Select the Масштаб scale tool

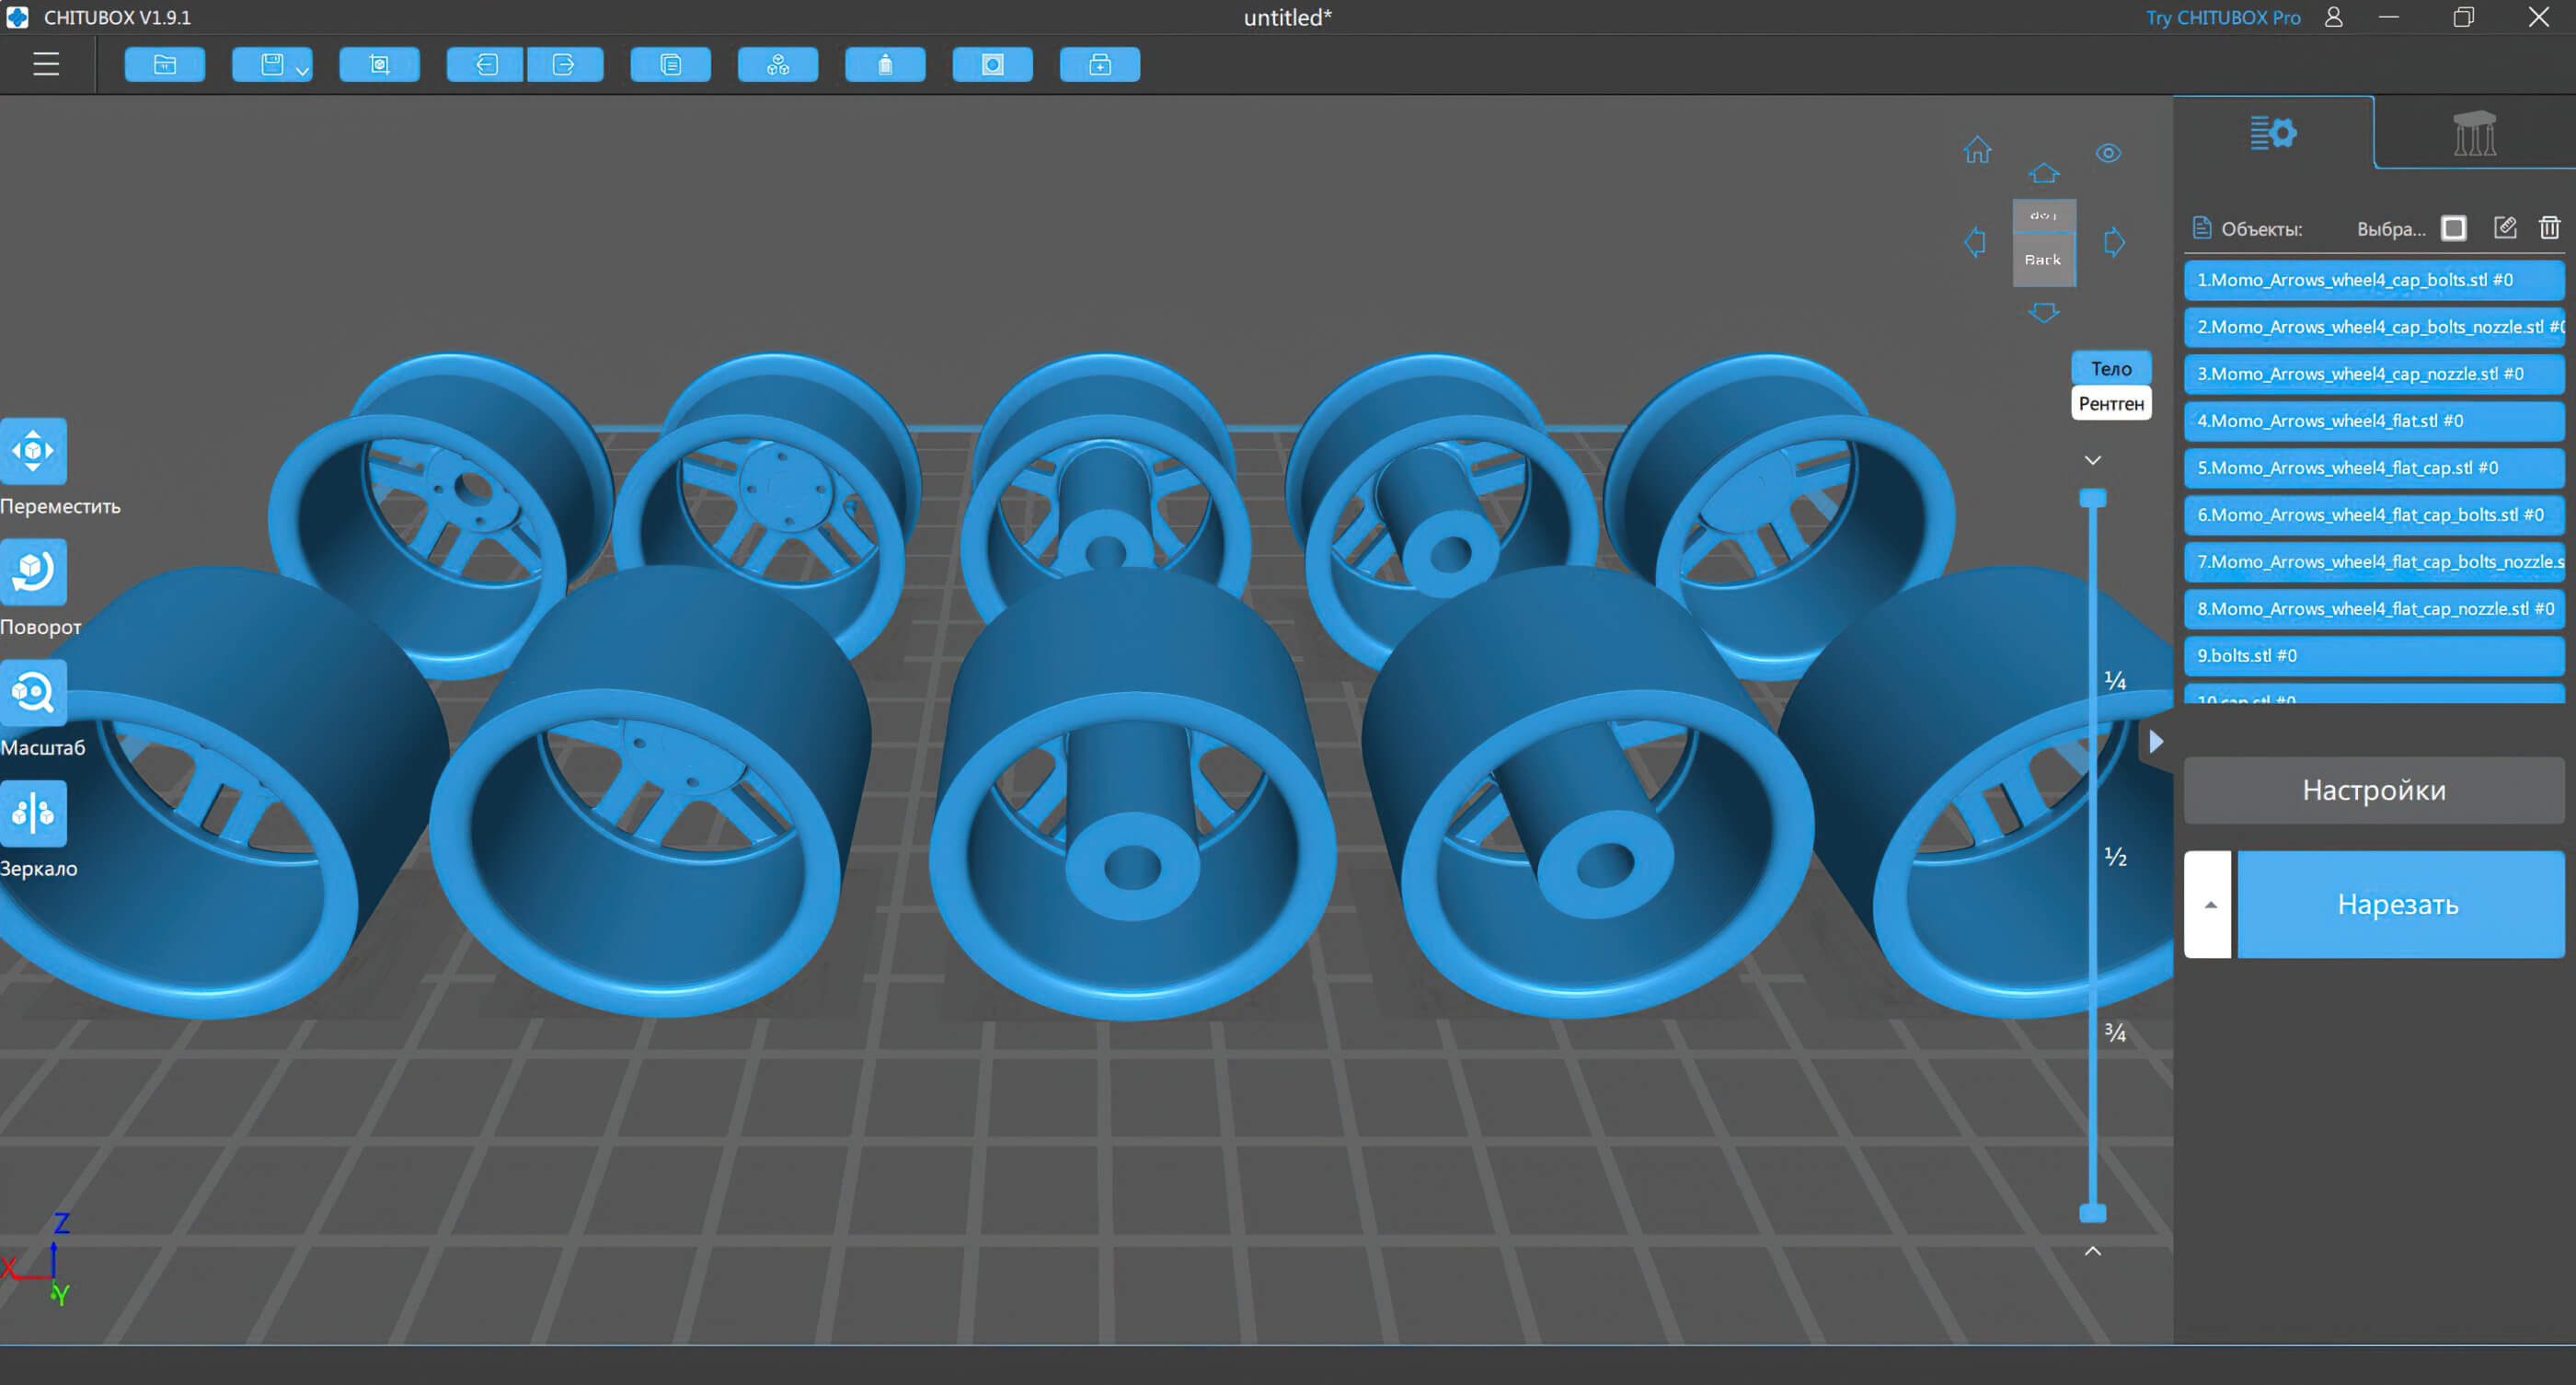point(33,692)
